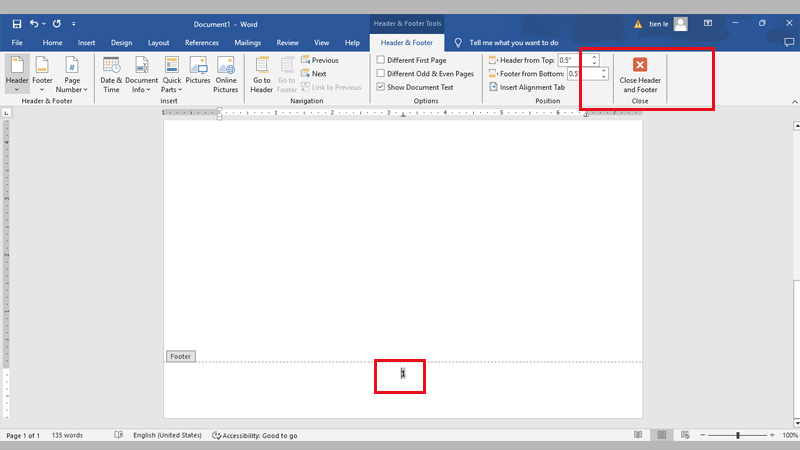Open the Footer dropdown menu
800x450 pixels.
pos(42,75)
